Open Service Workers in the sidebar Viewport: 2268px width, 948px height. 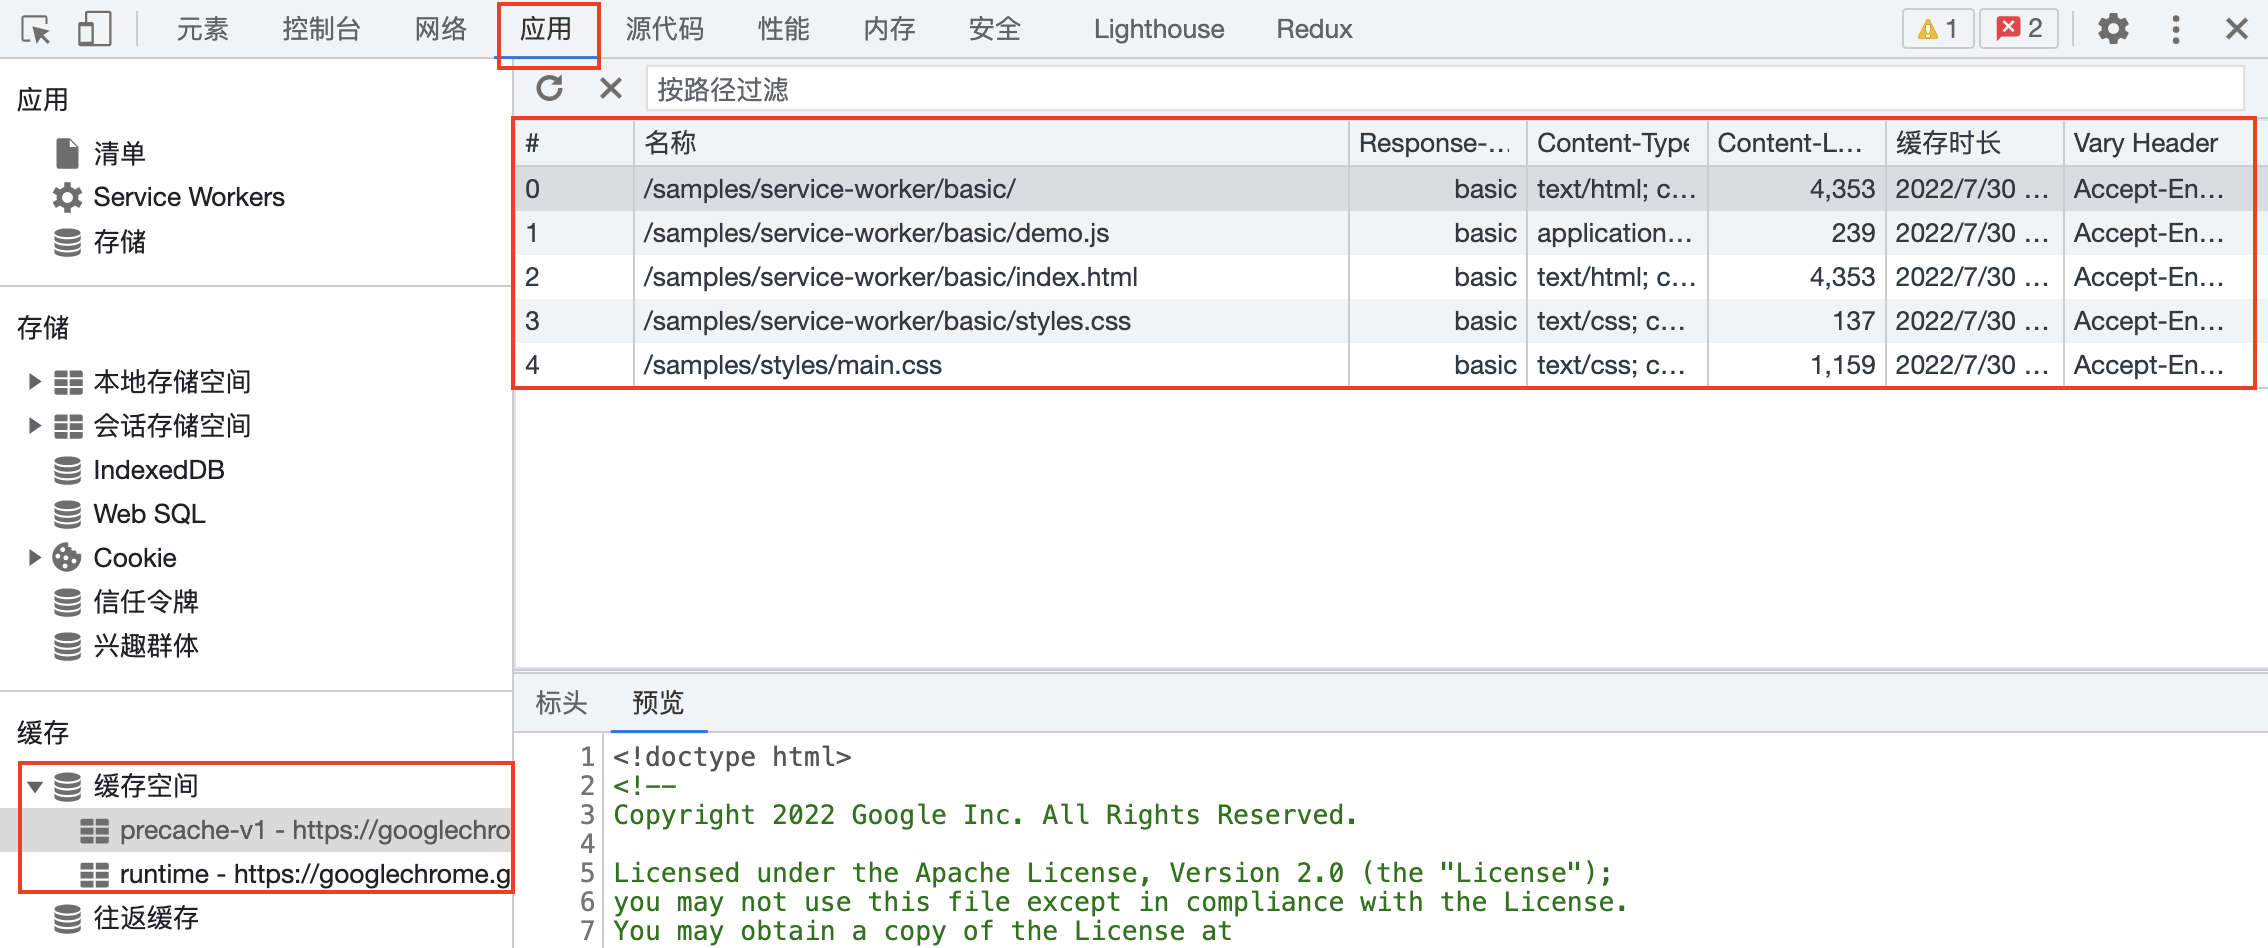pos(189,197)
